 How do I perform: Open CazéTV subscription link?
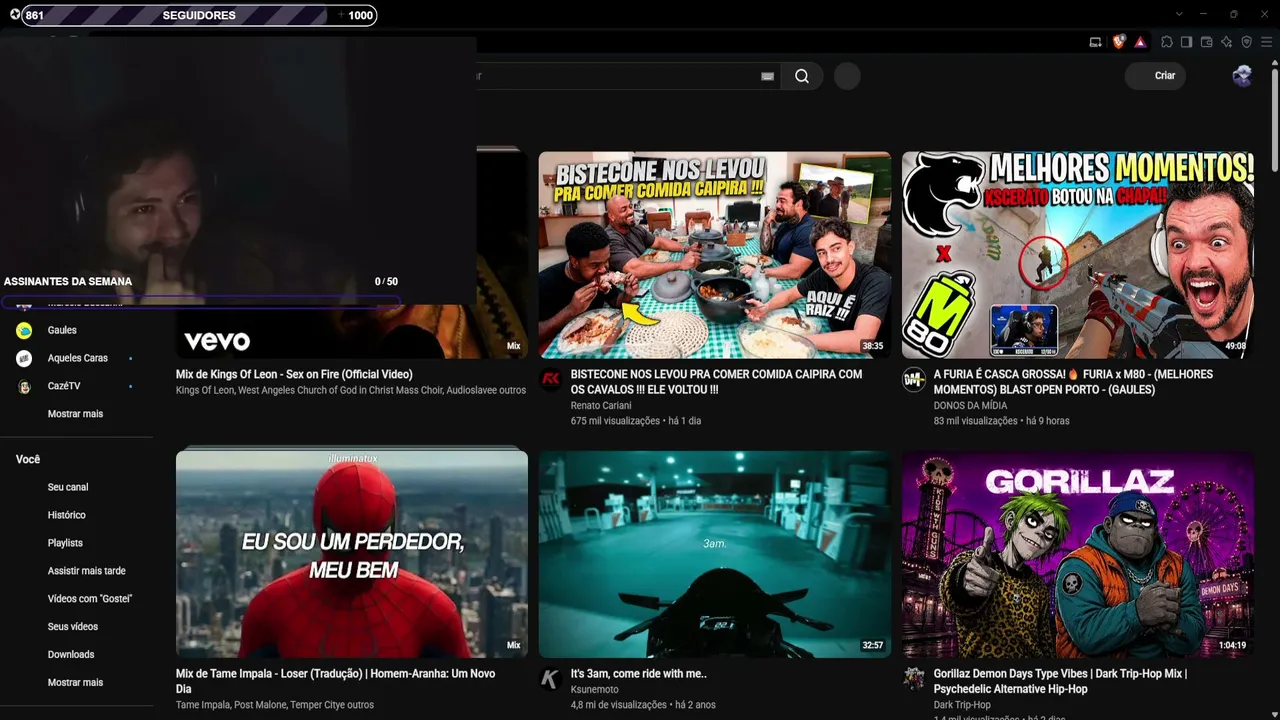(x=64, y=386)
